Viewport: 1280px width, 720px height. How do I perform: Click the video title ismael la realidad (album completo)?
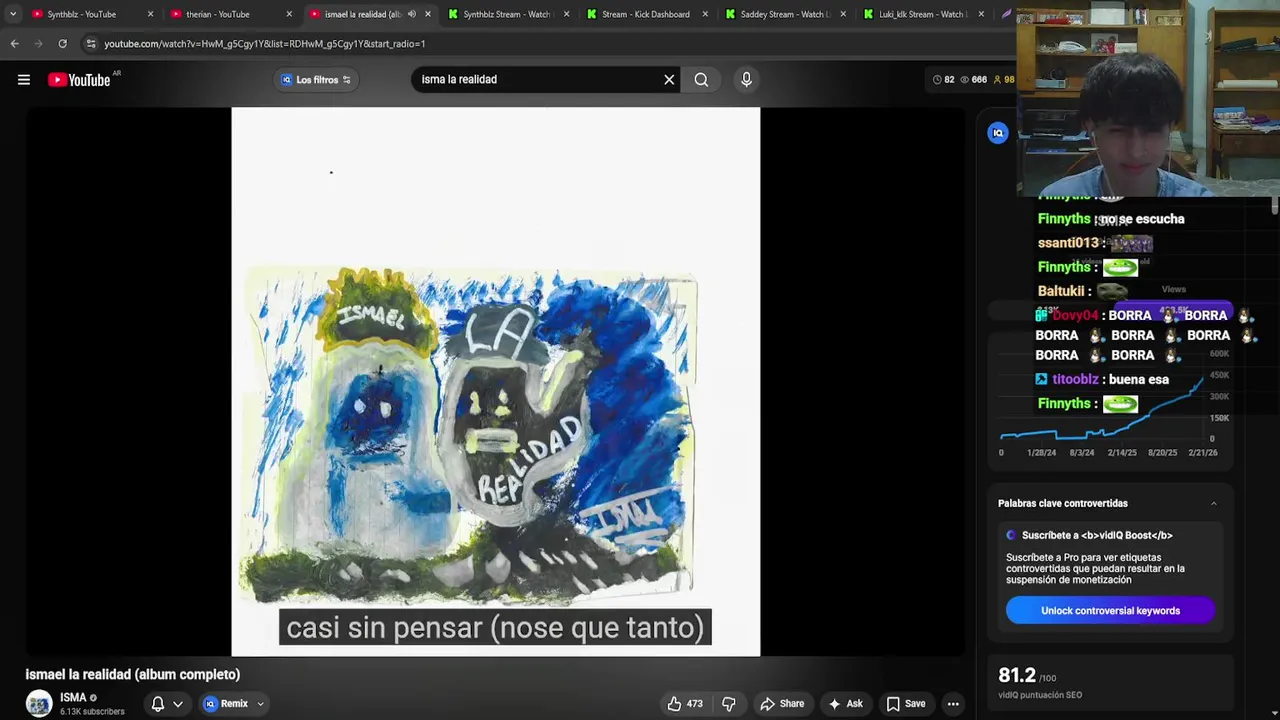[133, 675]
